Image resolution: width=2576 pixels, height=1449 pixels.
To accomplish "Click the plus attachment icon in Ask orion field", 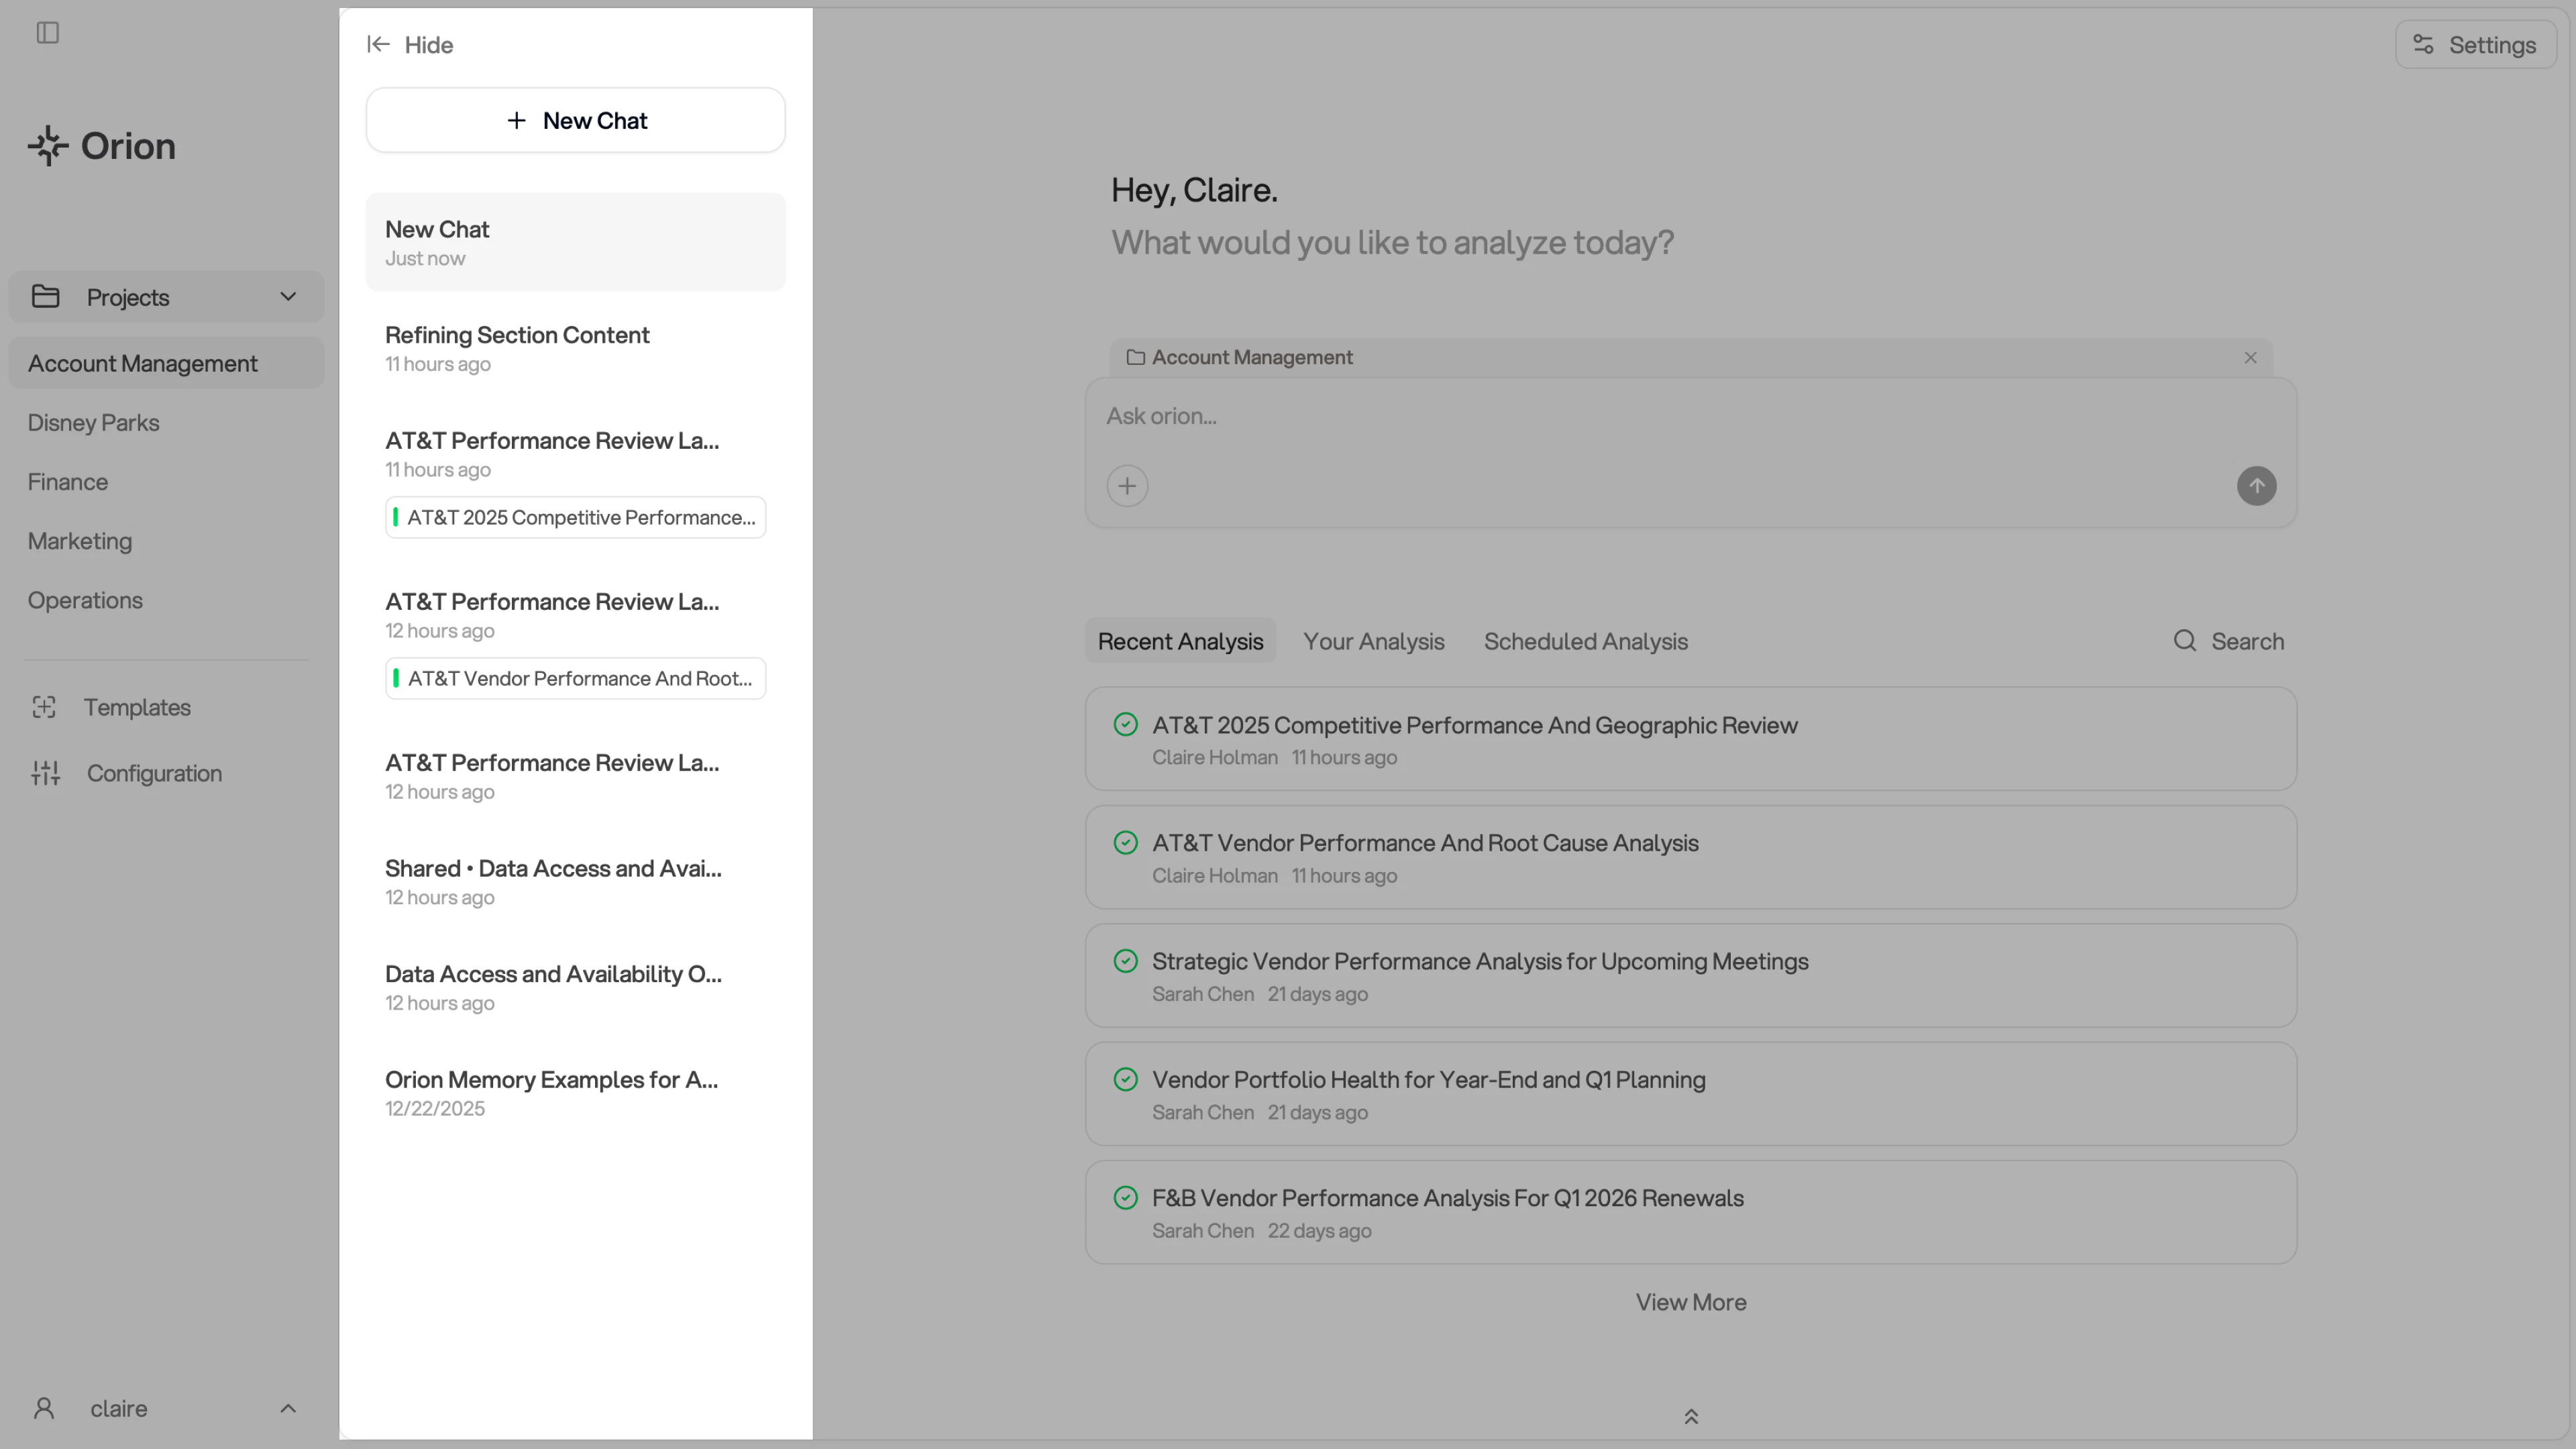I will coord(1127,485).
